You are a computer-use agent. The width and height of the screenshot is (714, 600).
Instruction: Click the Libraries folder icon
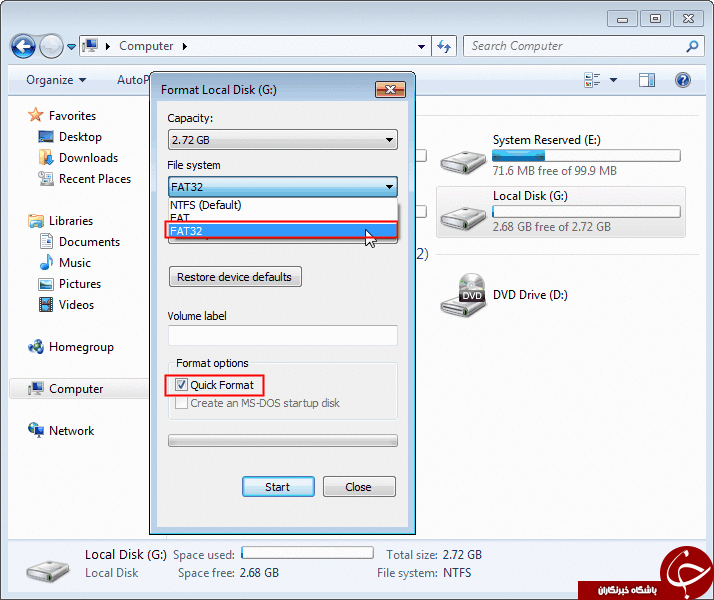coord(36,221)
